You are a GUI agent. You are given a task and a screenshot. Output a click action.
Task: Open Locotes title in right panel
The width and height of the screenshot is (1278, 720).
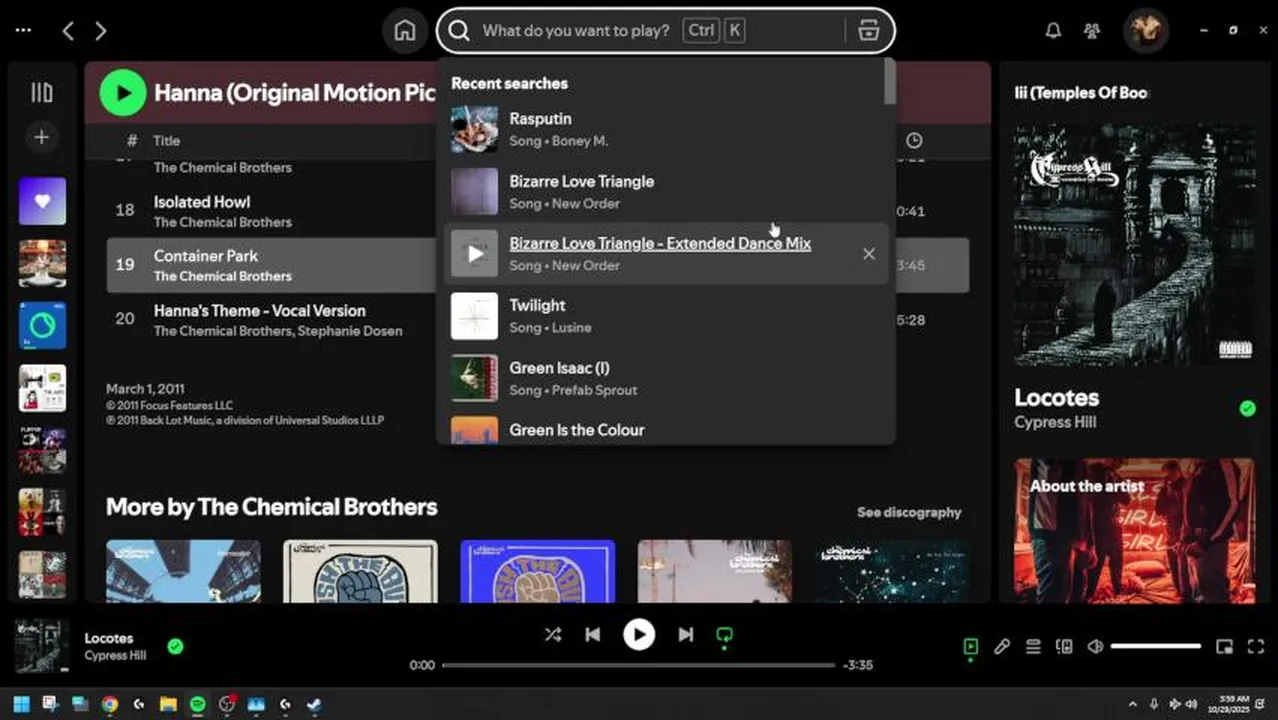[x=1056, y=397]
